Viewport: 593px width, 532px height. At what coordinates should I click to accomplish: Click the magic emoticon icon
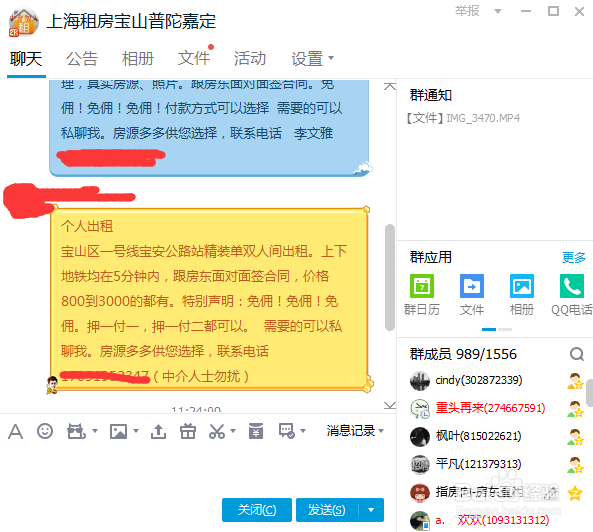tap(76, 431)
